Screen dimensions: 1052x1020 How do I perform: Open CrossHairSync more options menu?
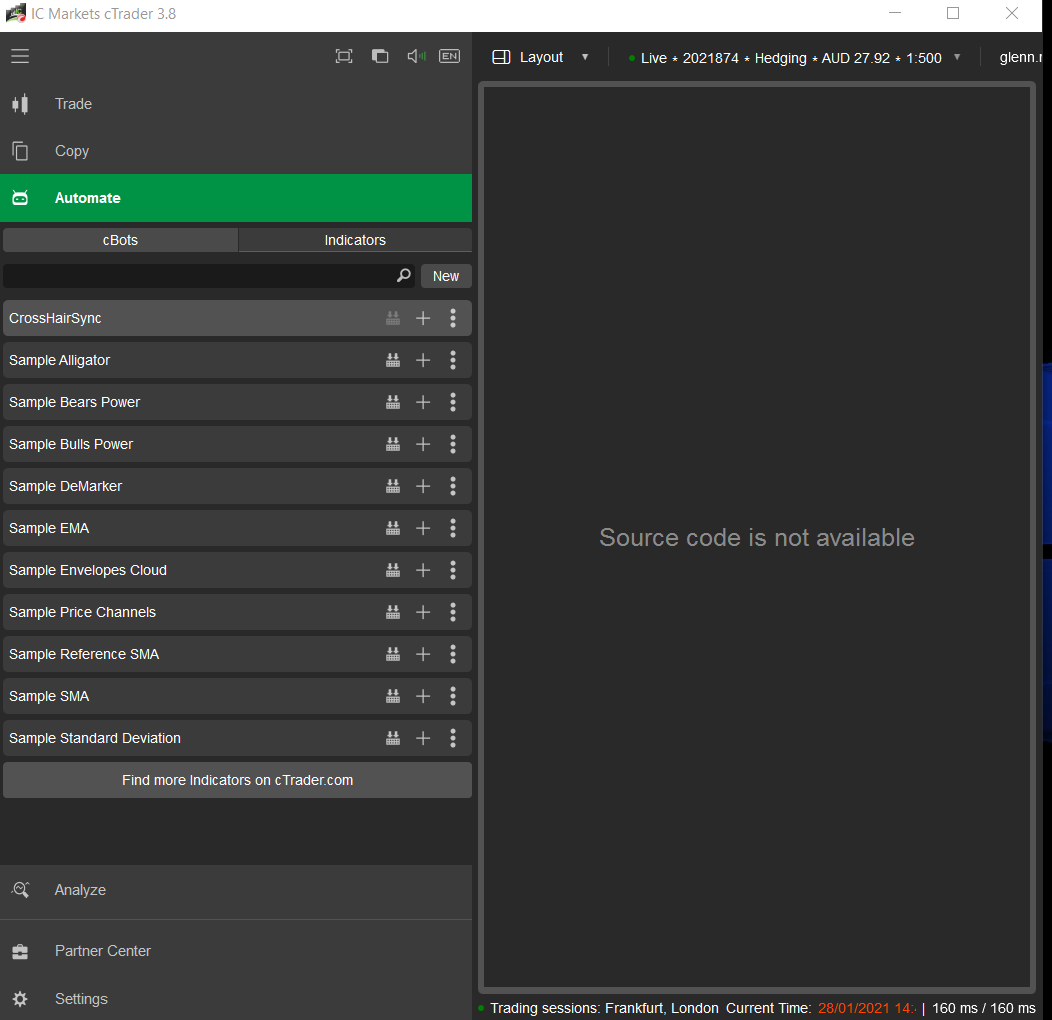click(453, 318)
